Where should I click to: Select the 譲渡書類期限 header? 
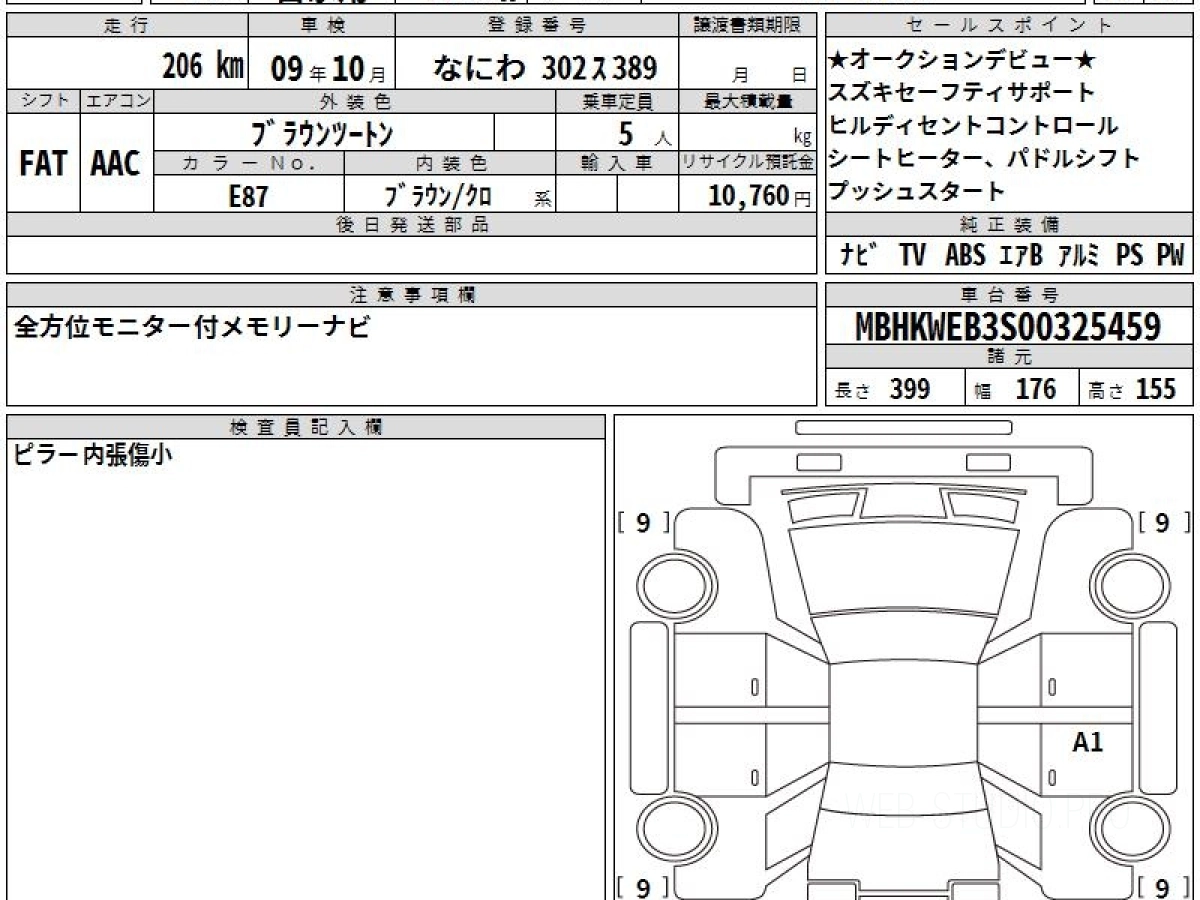(749, 26)
